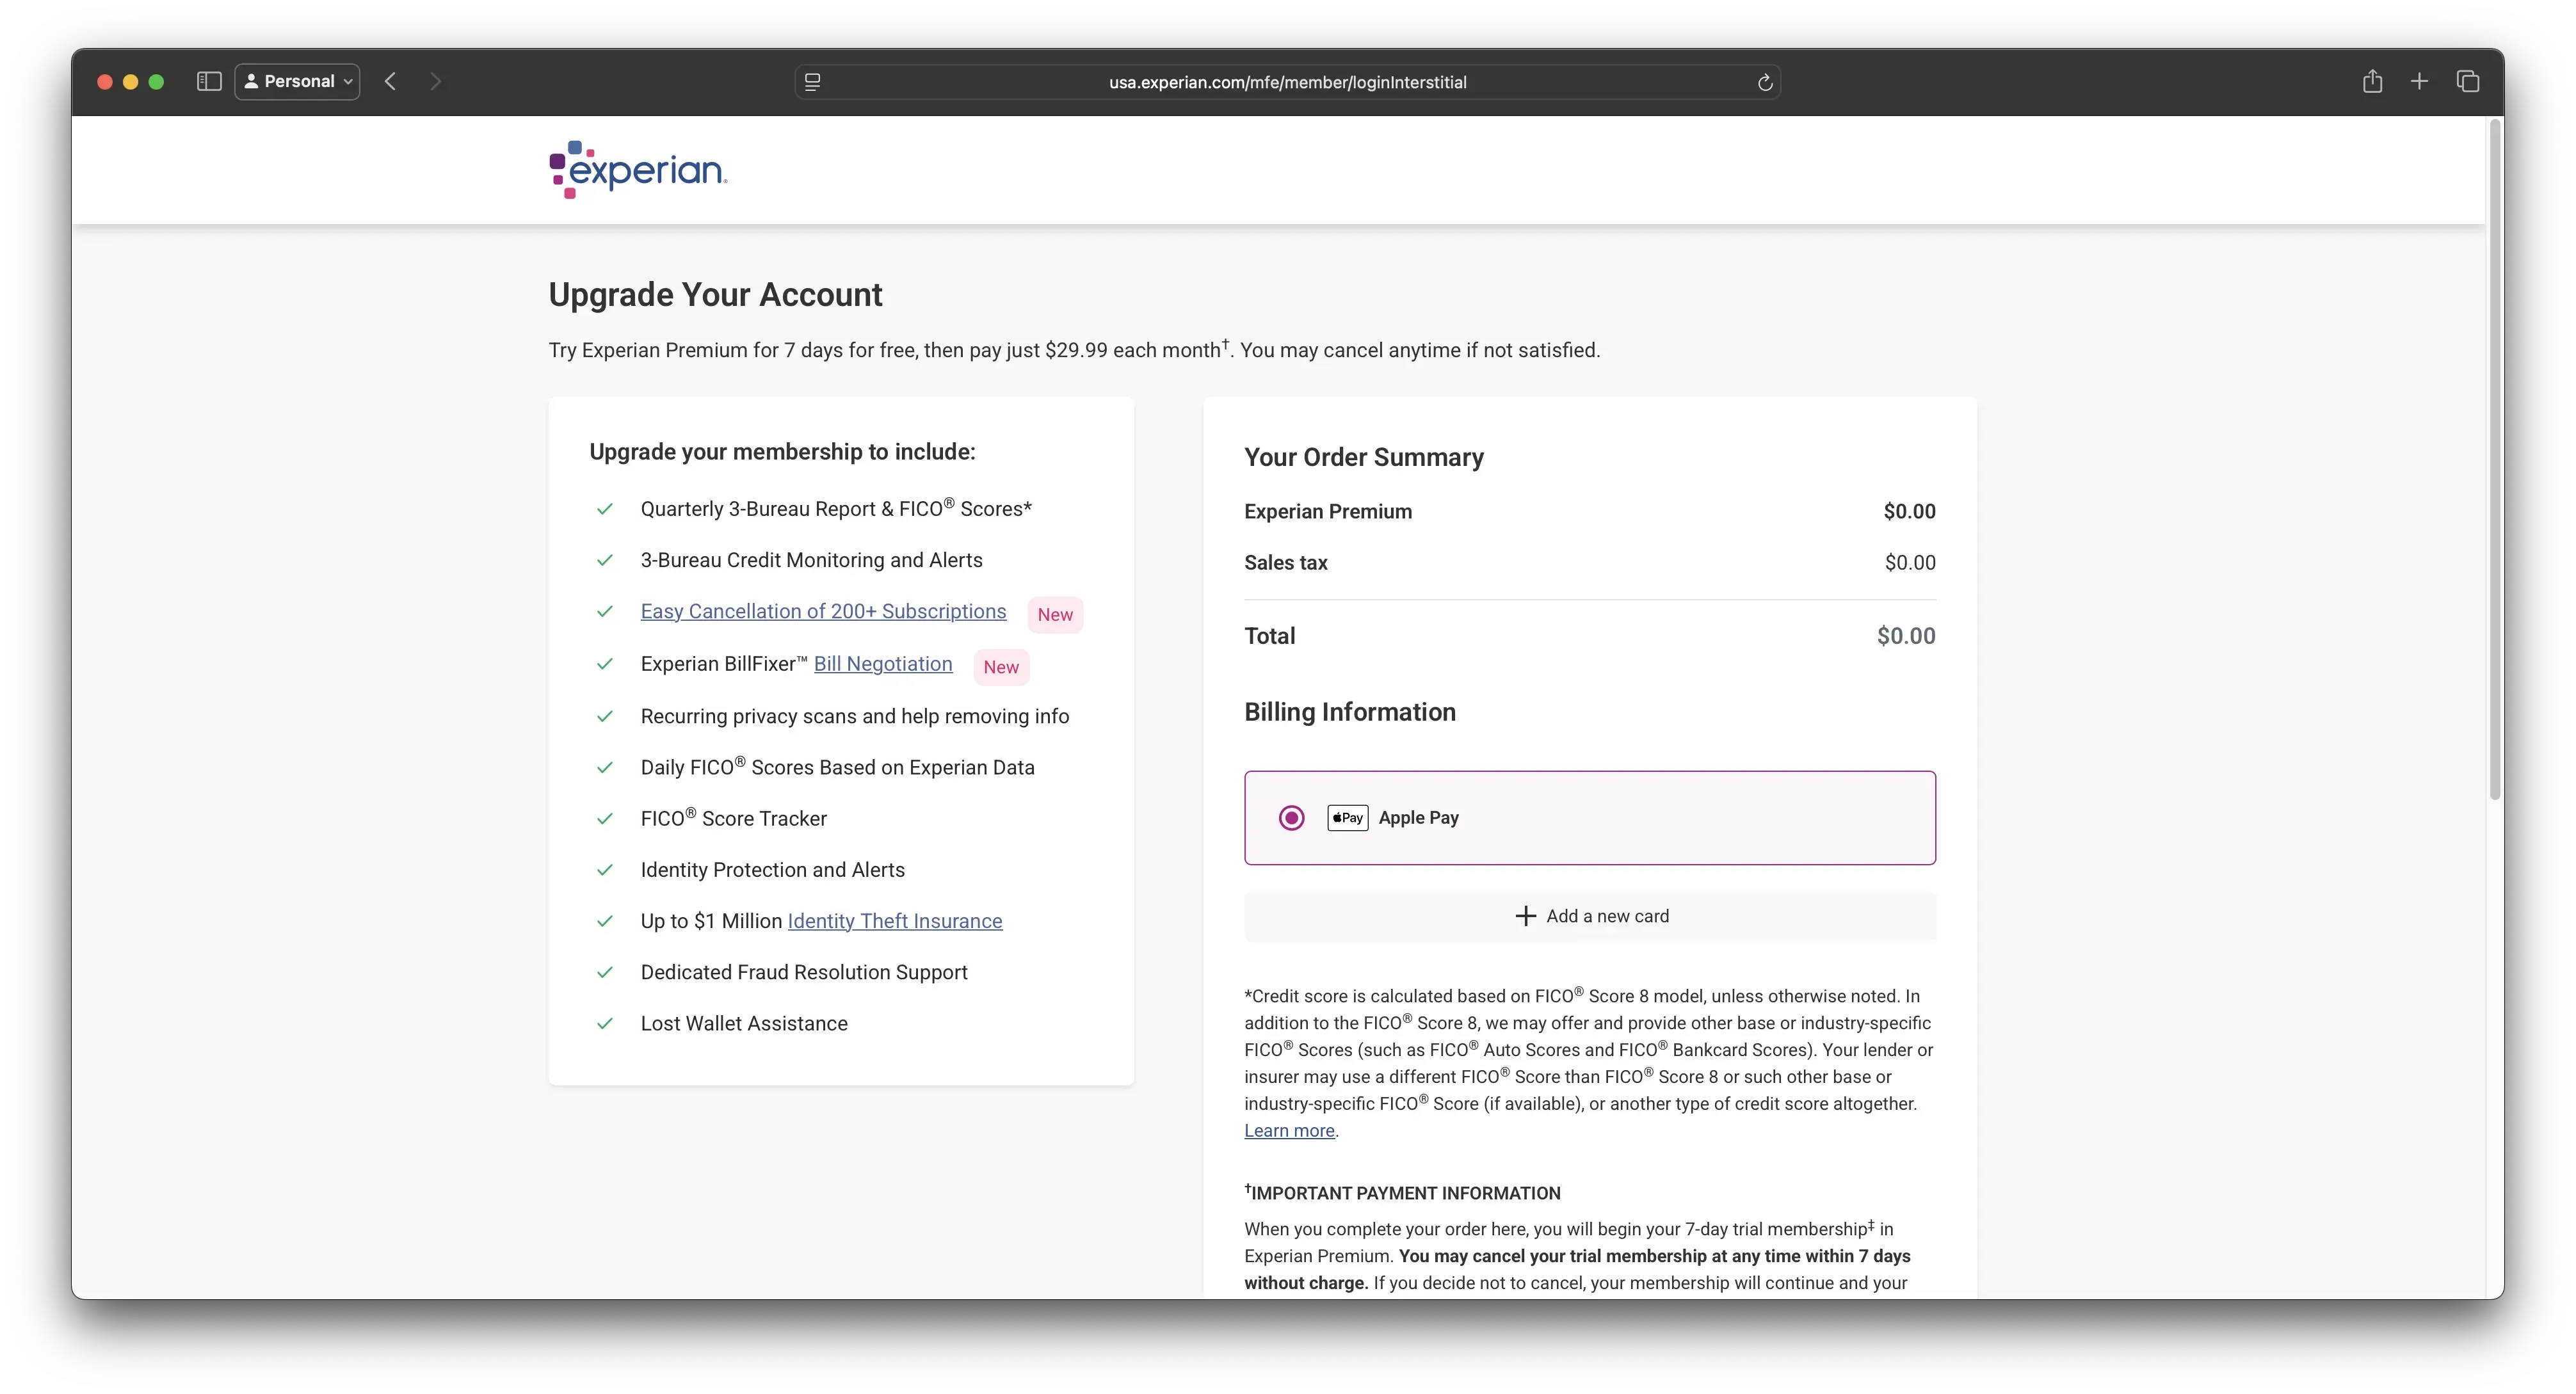Open the page reader icon in address bar

click(813, 82)
